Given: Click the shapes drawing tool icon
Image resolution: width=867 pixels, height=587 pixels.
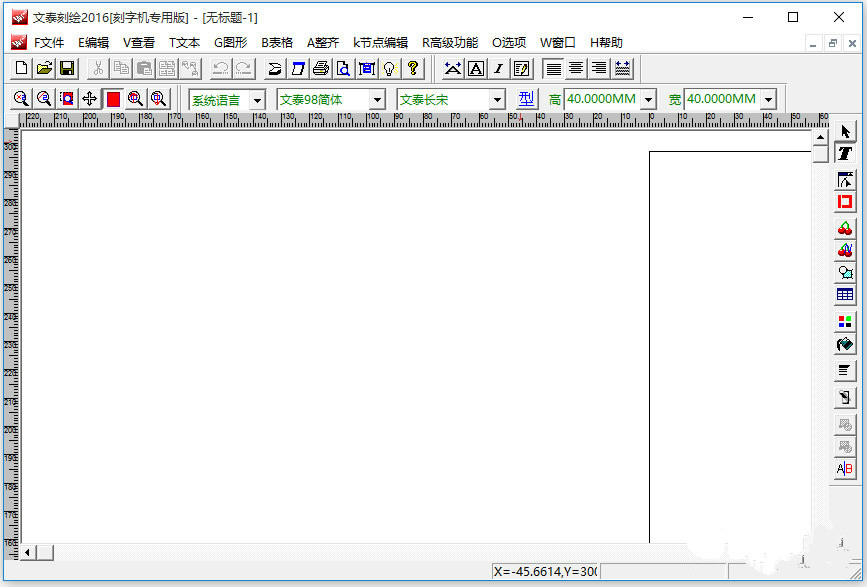Looking at the screenshot, I should click(x=845, y=272).
